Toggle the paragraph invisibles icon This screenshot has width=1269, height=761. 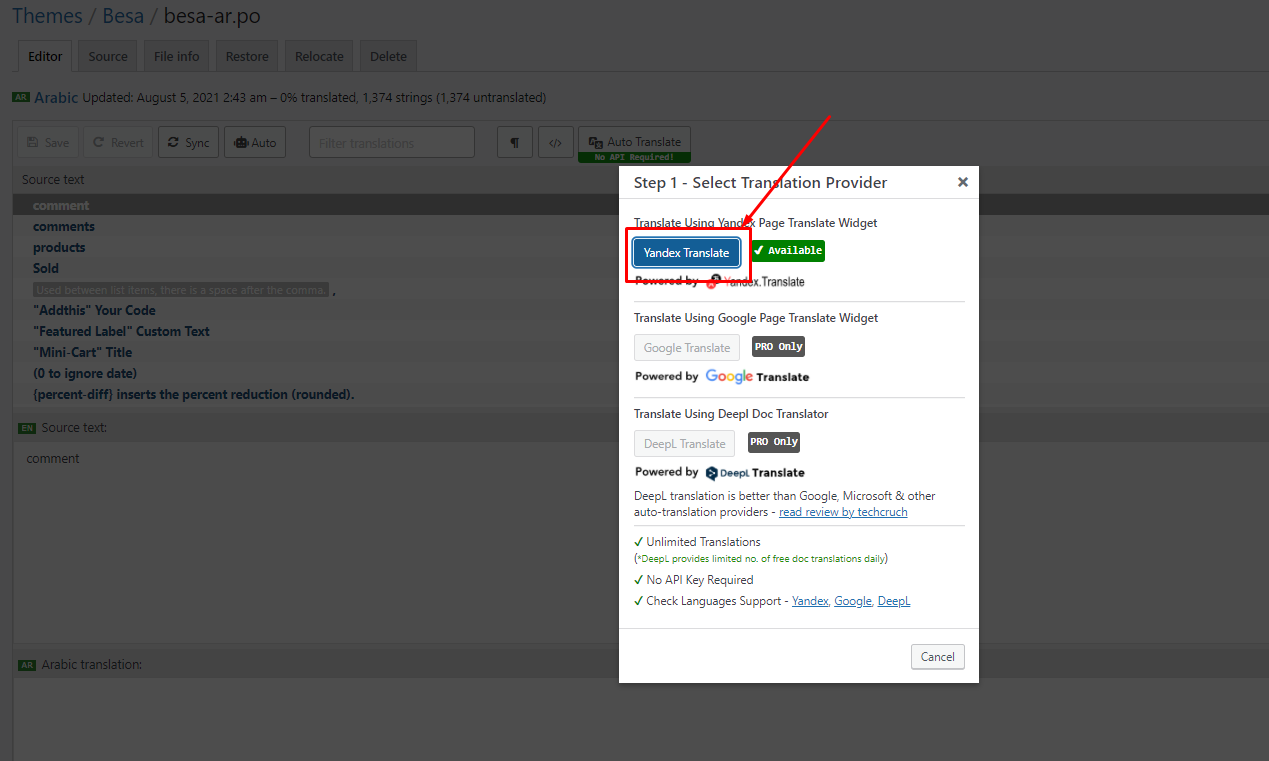(514, 143)
